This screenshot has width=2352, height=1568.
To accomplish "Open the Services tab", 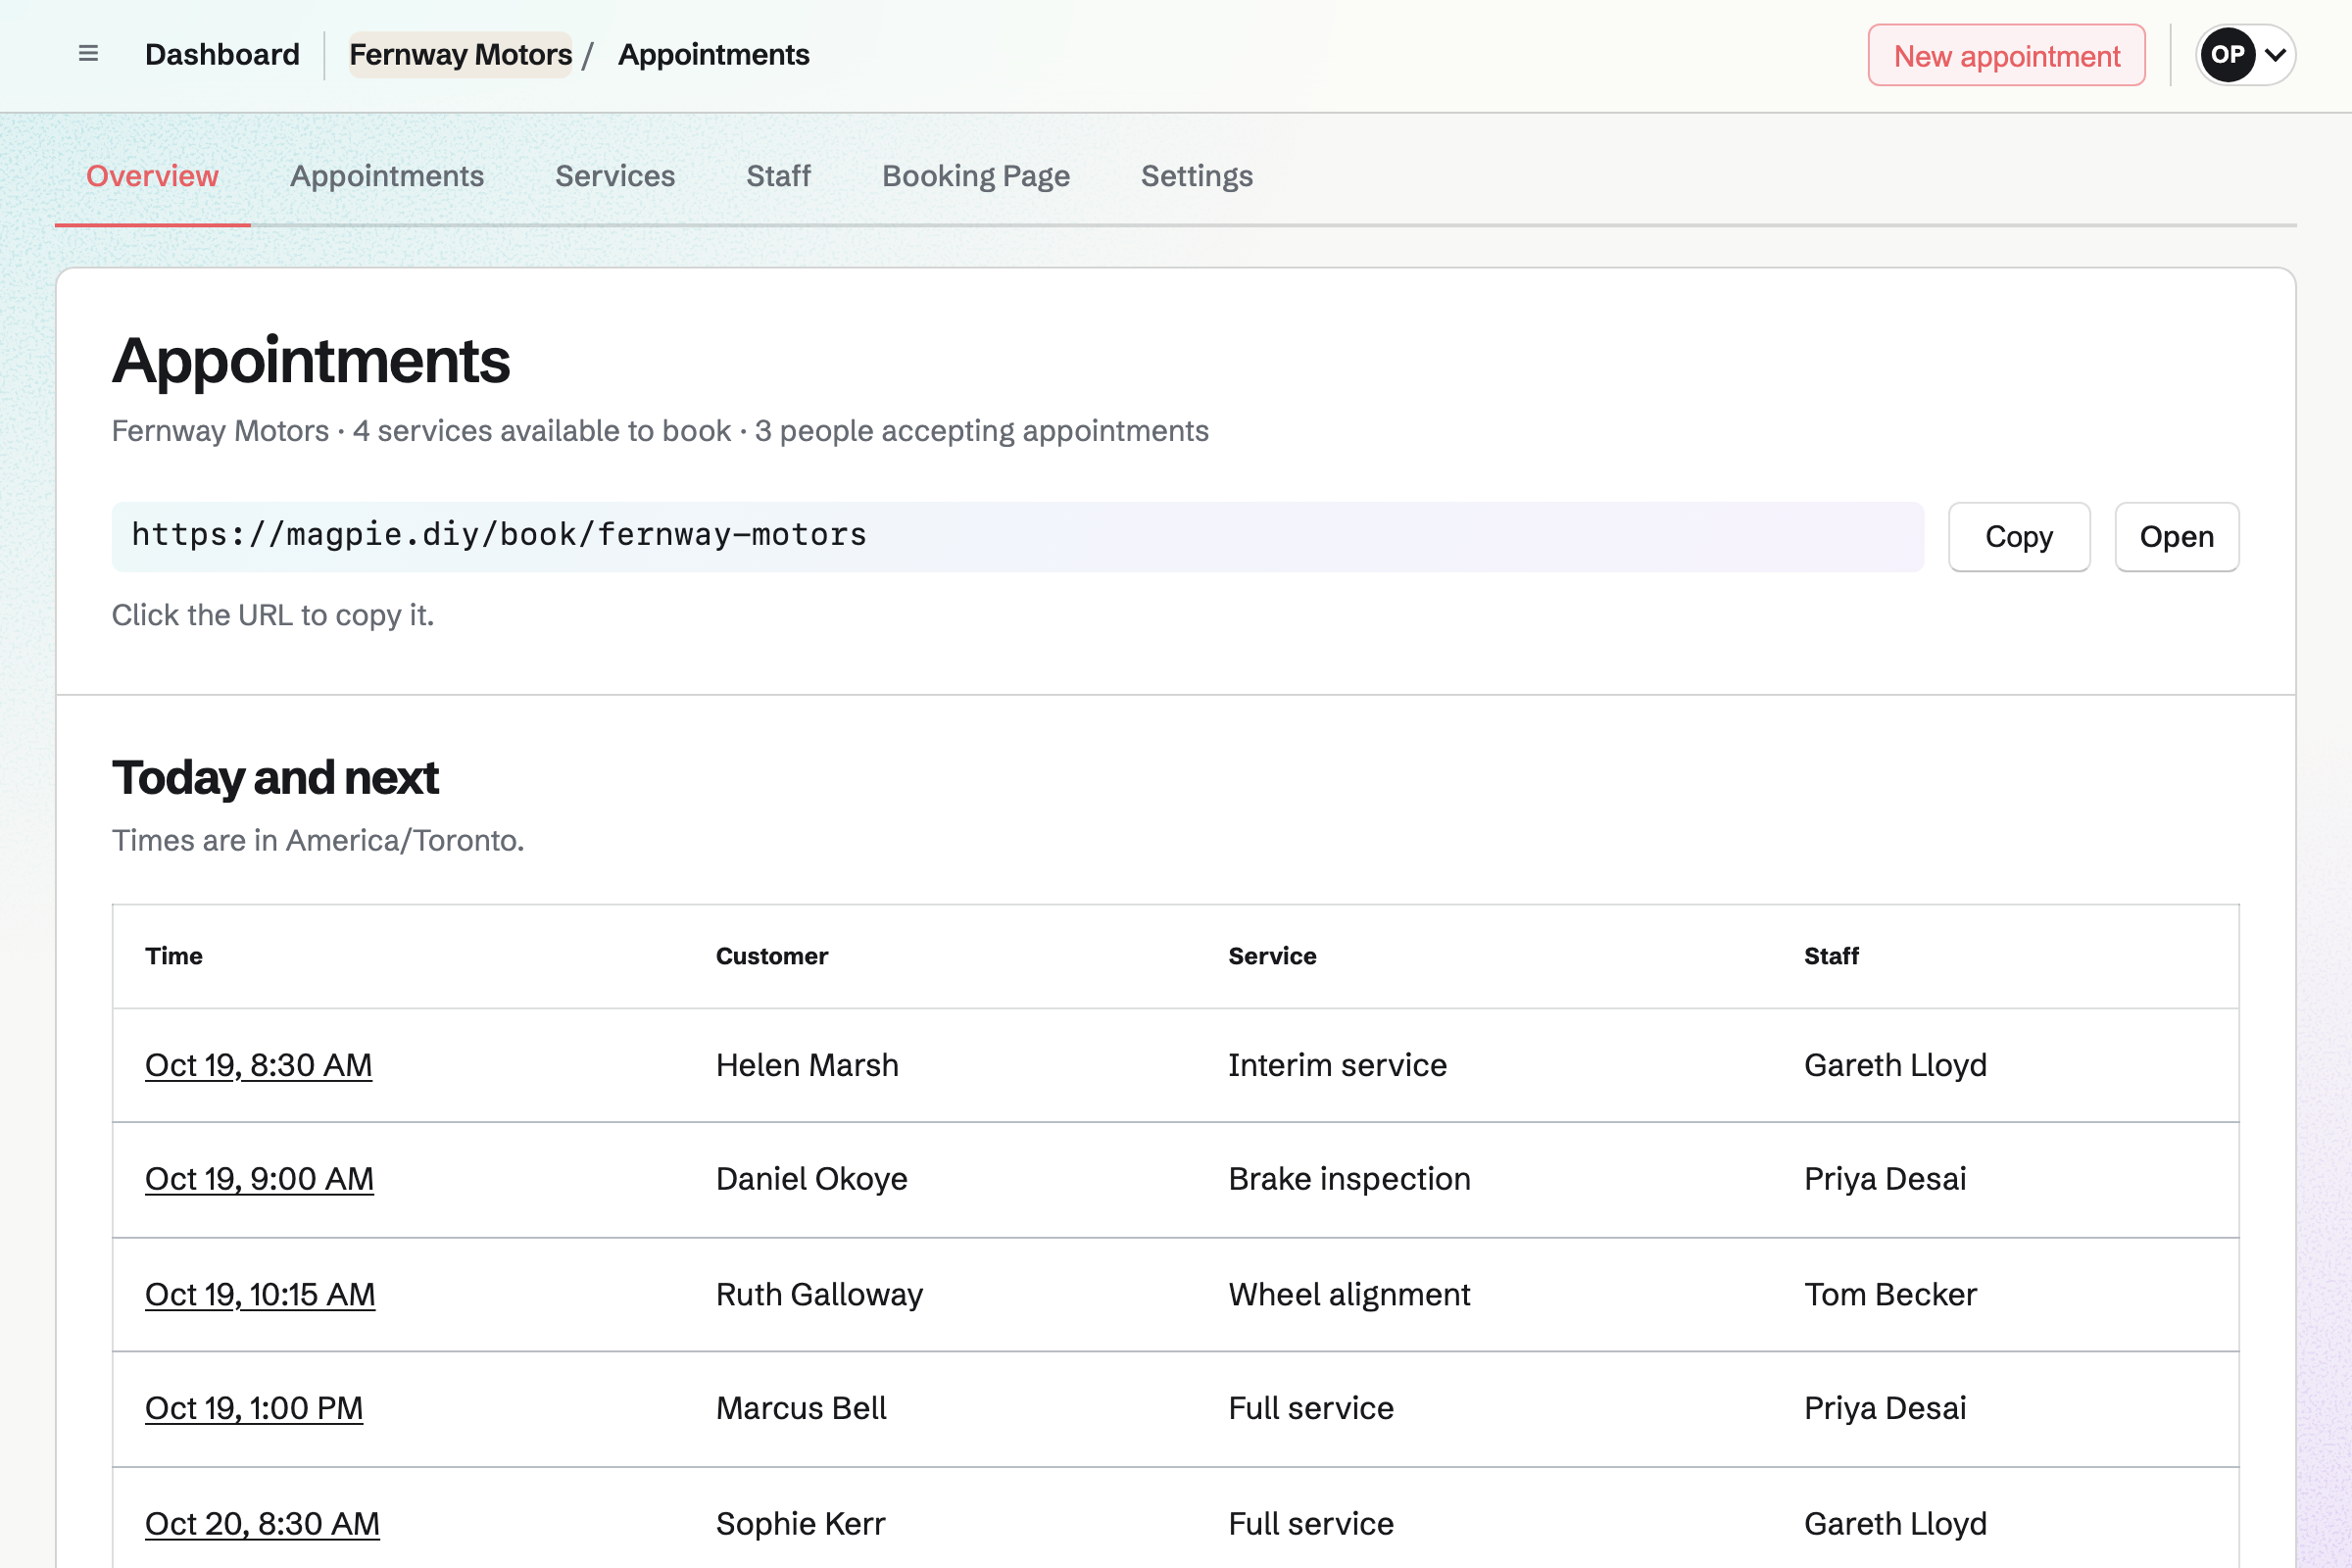I will pyautogui.click(x=615, y=176).
